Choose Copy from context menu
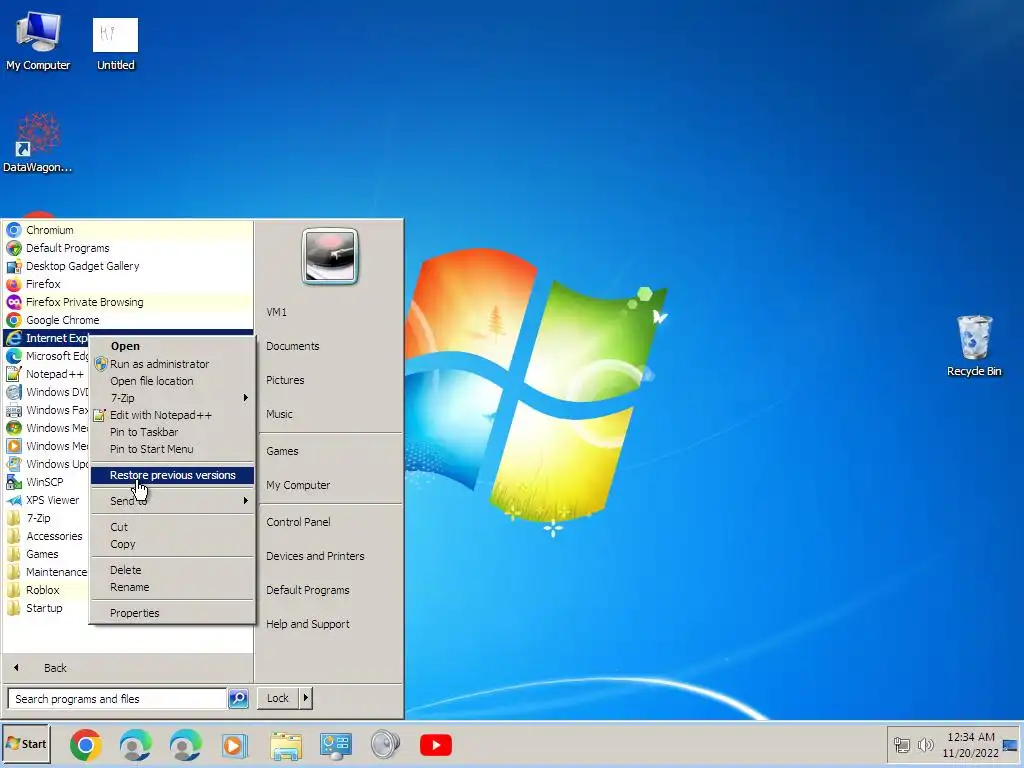Viewport: 1024px width, 768px height. (172, 544)
